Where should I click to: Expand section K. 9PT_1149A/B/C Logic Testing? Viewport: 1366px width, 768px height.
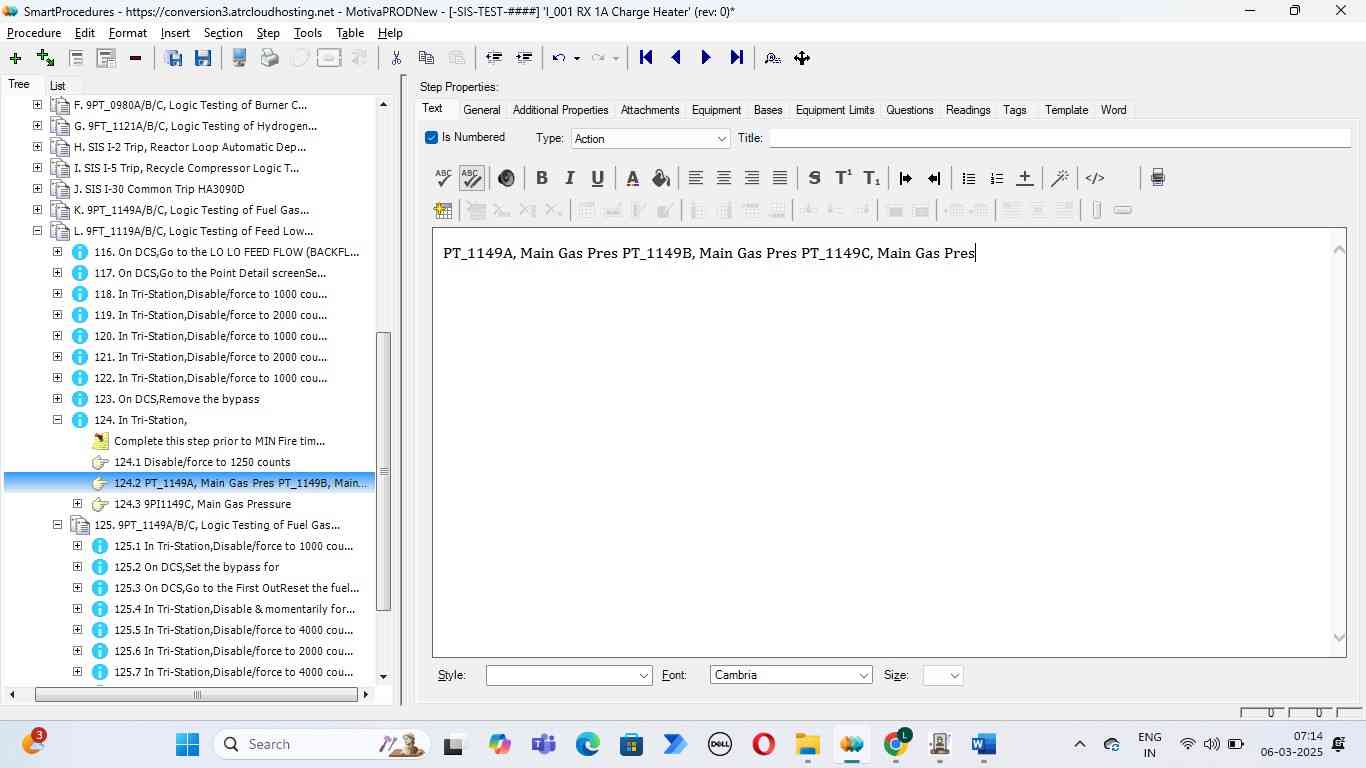[x=37, y=210]
